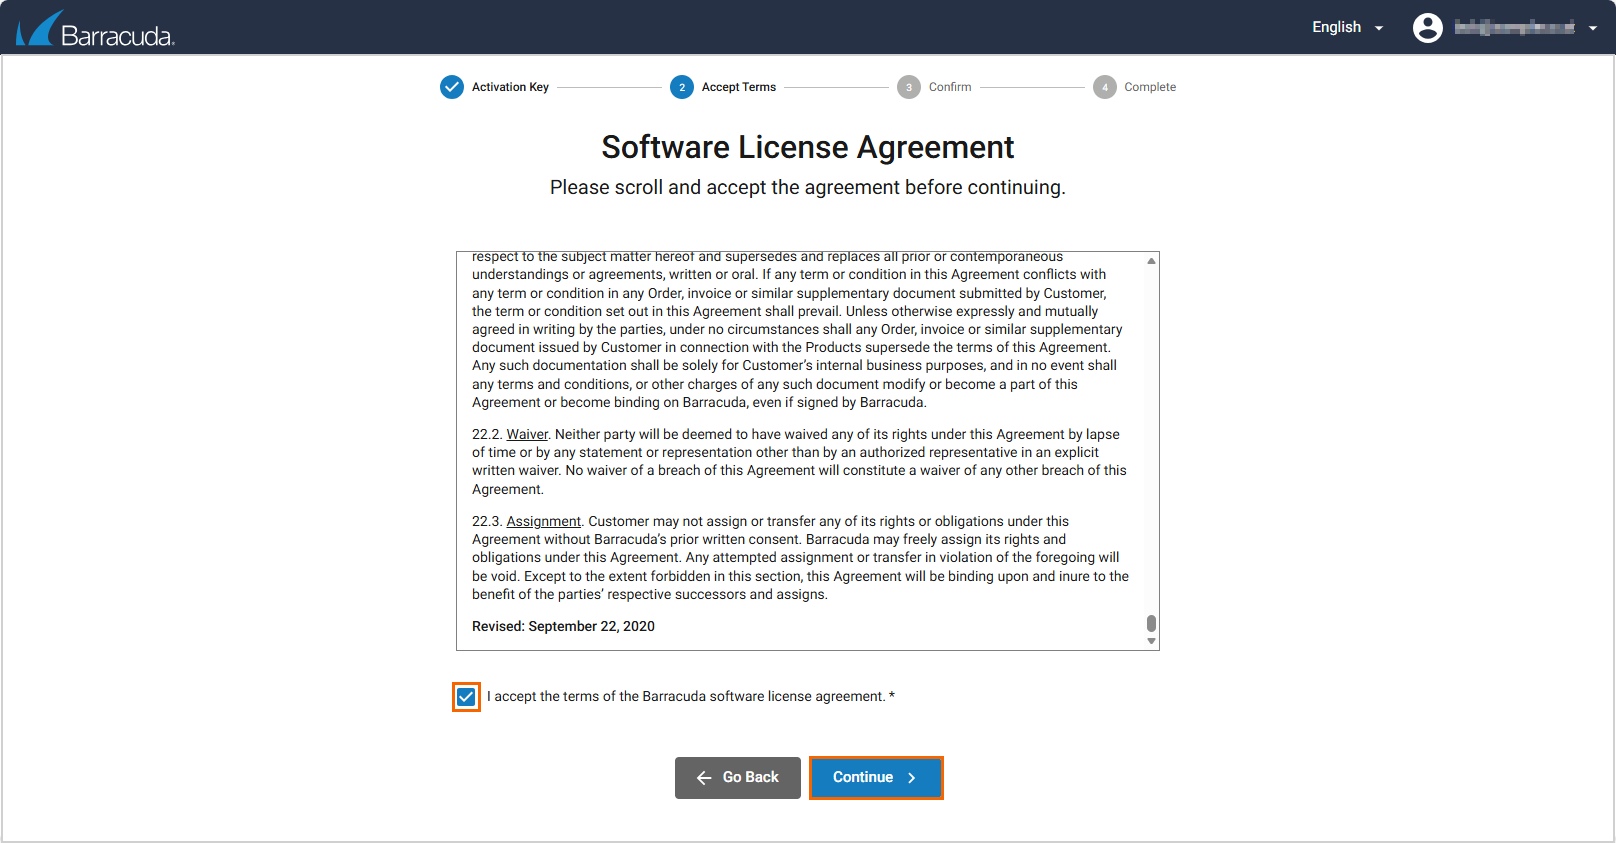Open the English language dropdown

pos(1347,27)
